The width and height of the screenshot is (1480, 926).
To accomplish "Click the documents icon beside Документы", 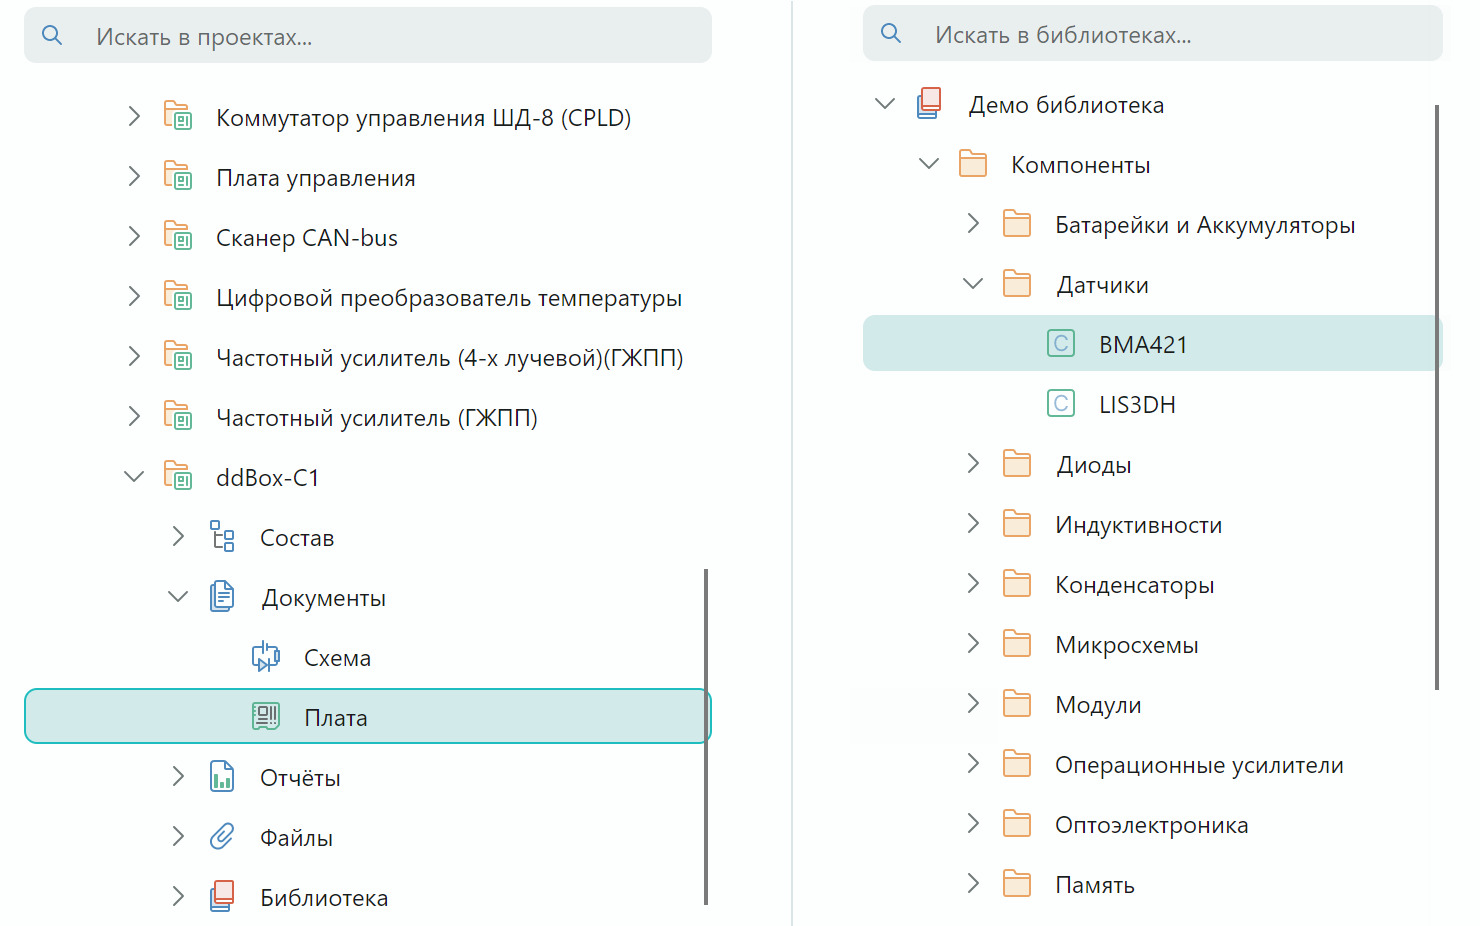I will tap(222, 597).
